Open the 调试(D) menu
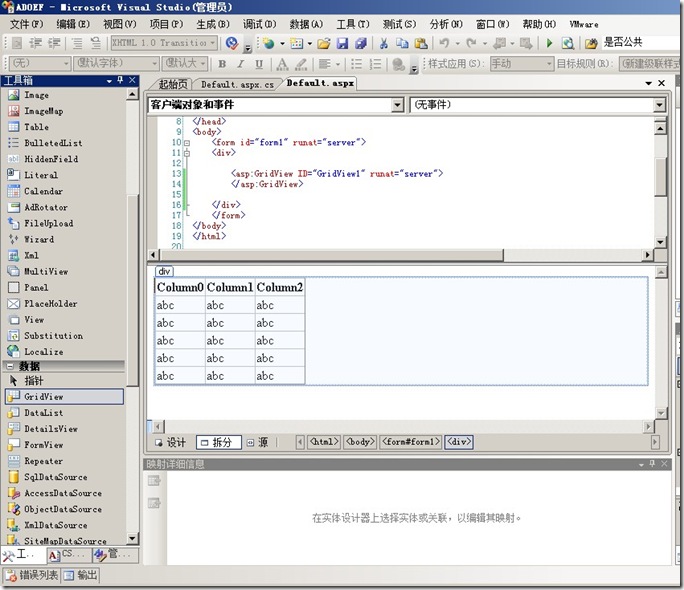Image resolution: width=684 pixels, height=590 pixels. 260,24
